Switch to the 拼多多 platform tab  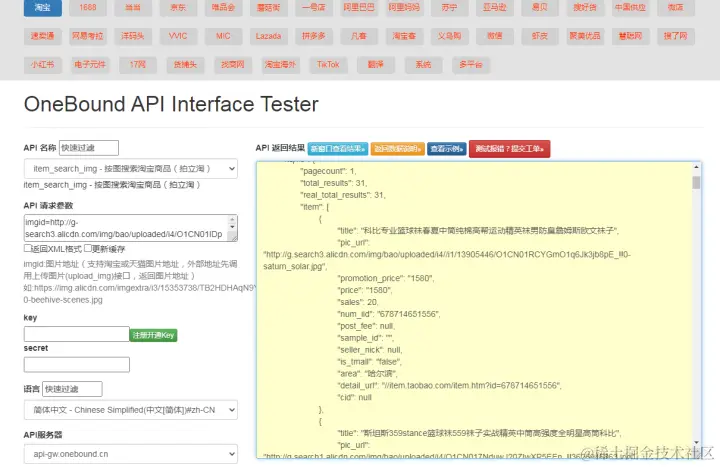click(314, 36)
